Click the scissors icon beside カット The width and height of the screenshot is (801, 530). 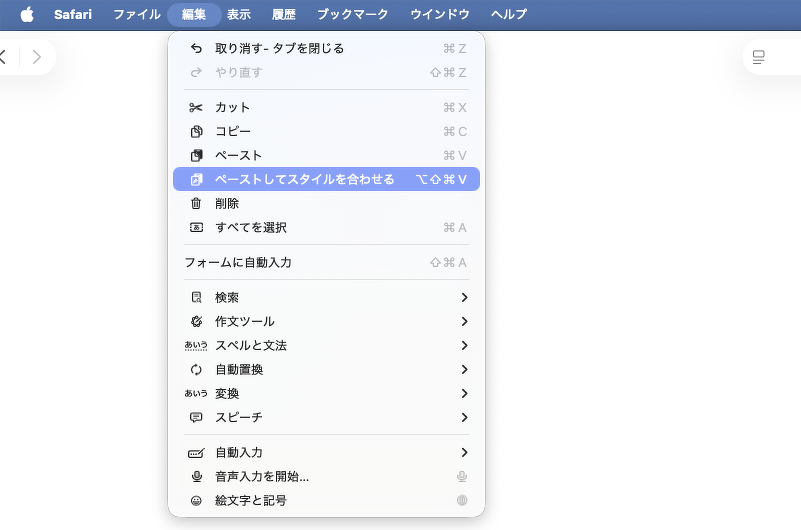click(196, 107)
